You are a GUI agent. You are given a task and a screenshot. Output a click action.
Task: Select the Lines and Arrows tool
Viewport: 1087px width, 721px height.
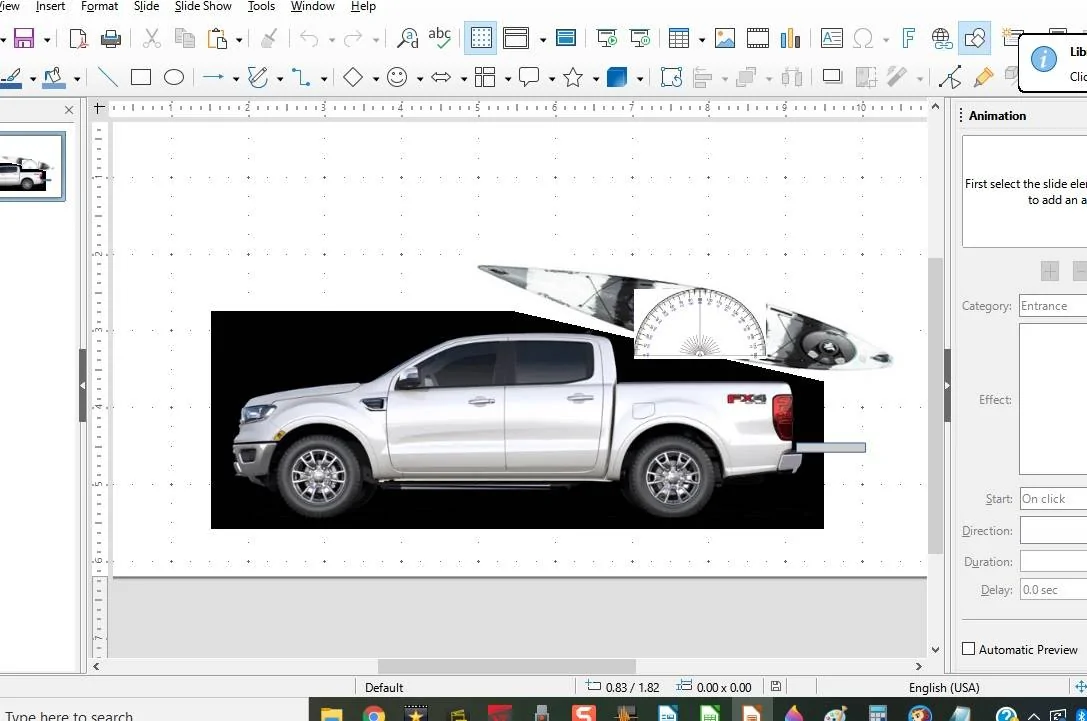pos(213,77)
